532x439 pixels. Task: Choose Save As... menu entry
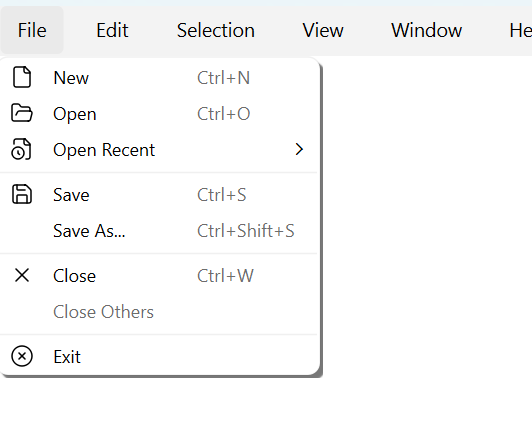click(x=159, y=231)
